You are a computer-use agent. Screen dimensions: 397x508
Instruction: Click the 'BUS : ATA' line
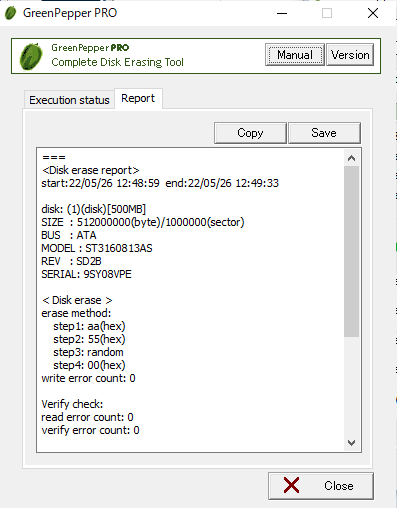click(69, 235)
